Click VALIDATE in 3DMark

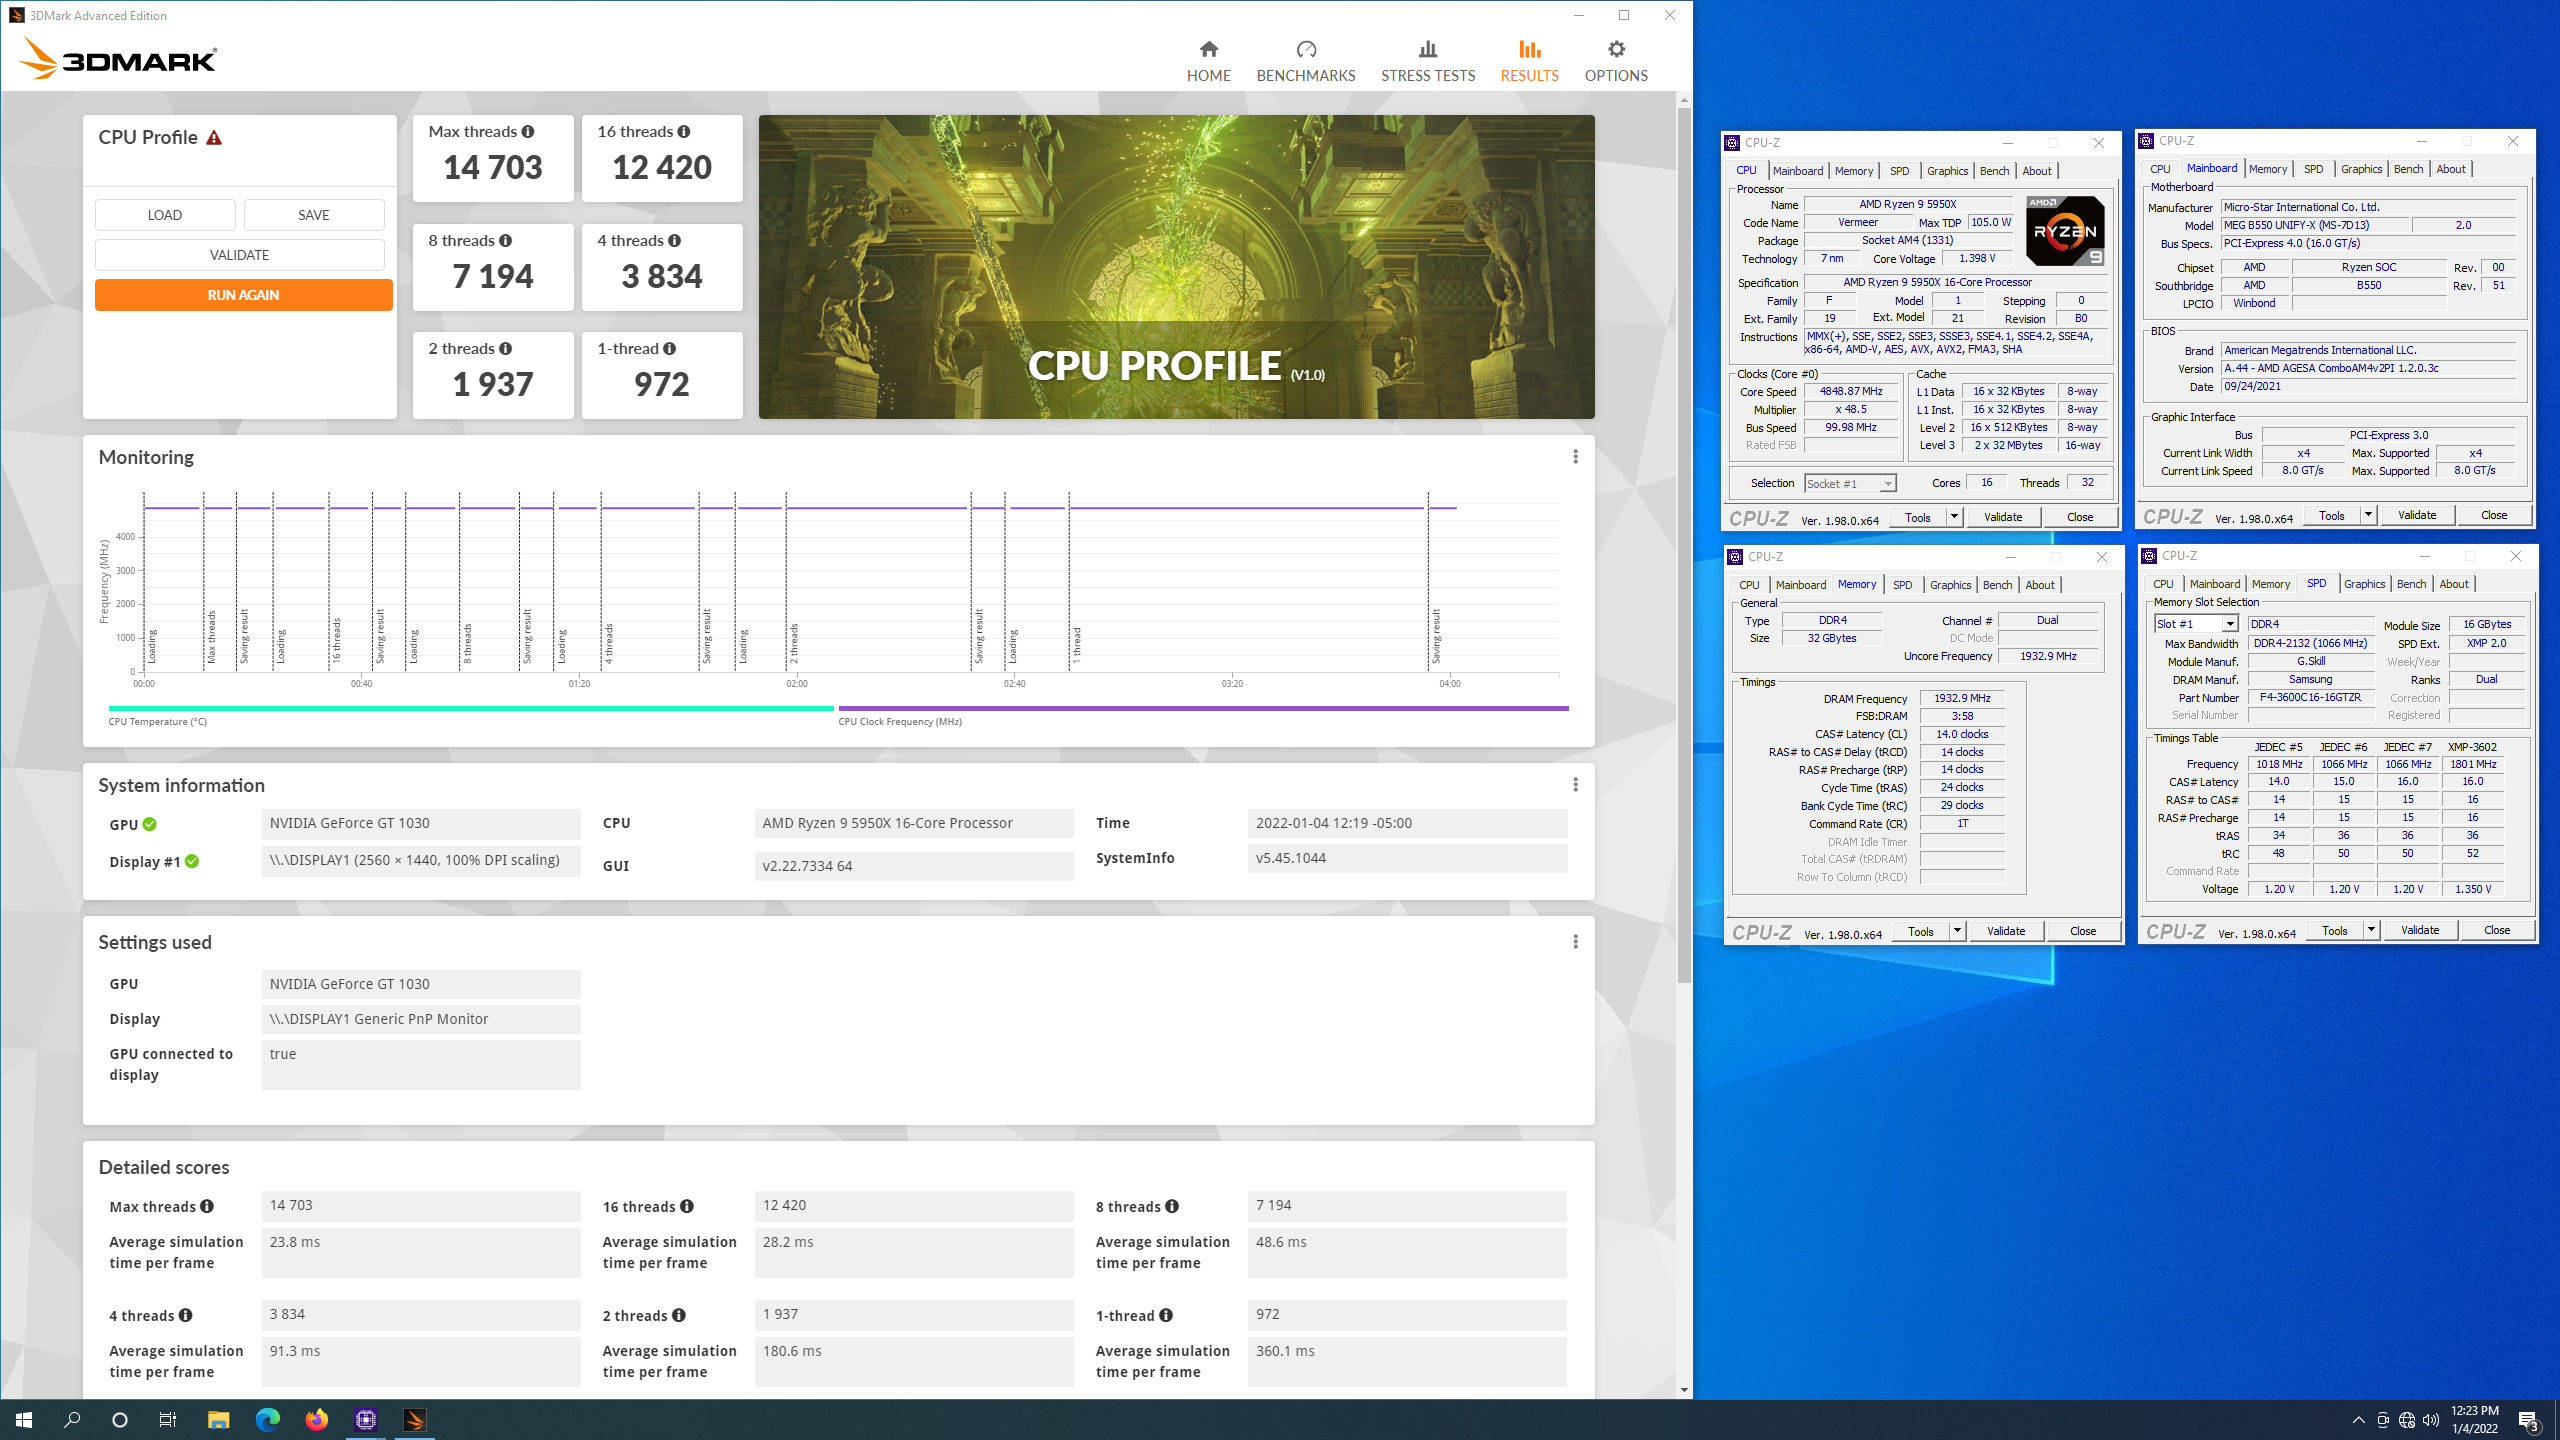click(x=240, y=255)
